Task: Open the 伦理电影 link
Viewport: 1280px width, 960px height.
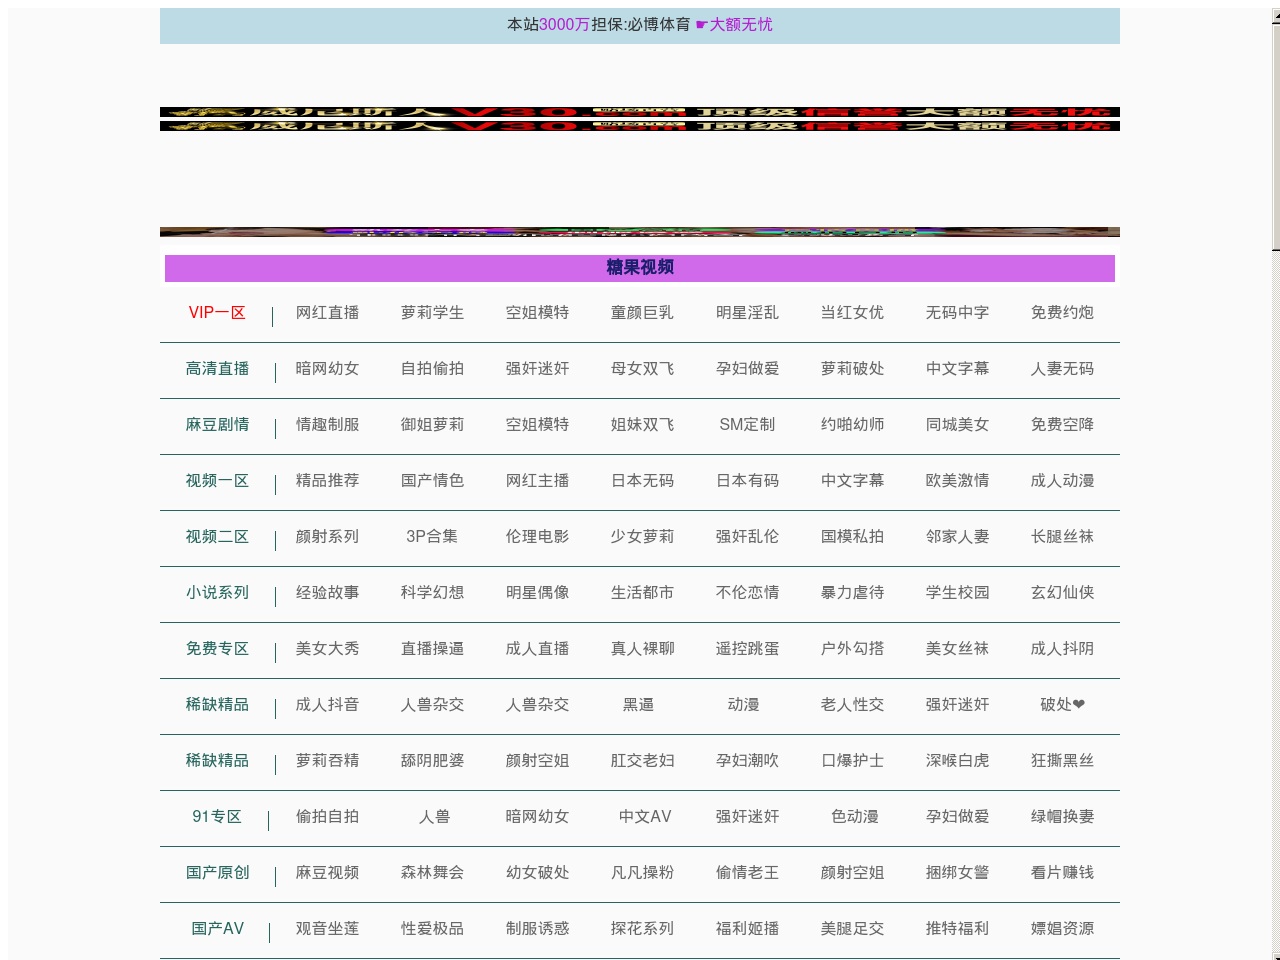Action: 537,537
